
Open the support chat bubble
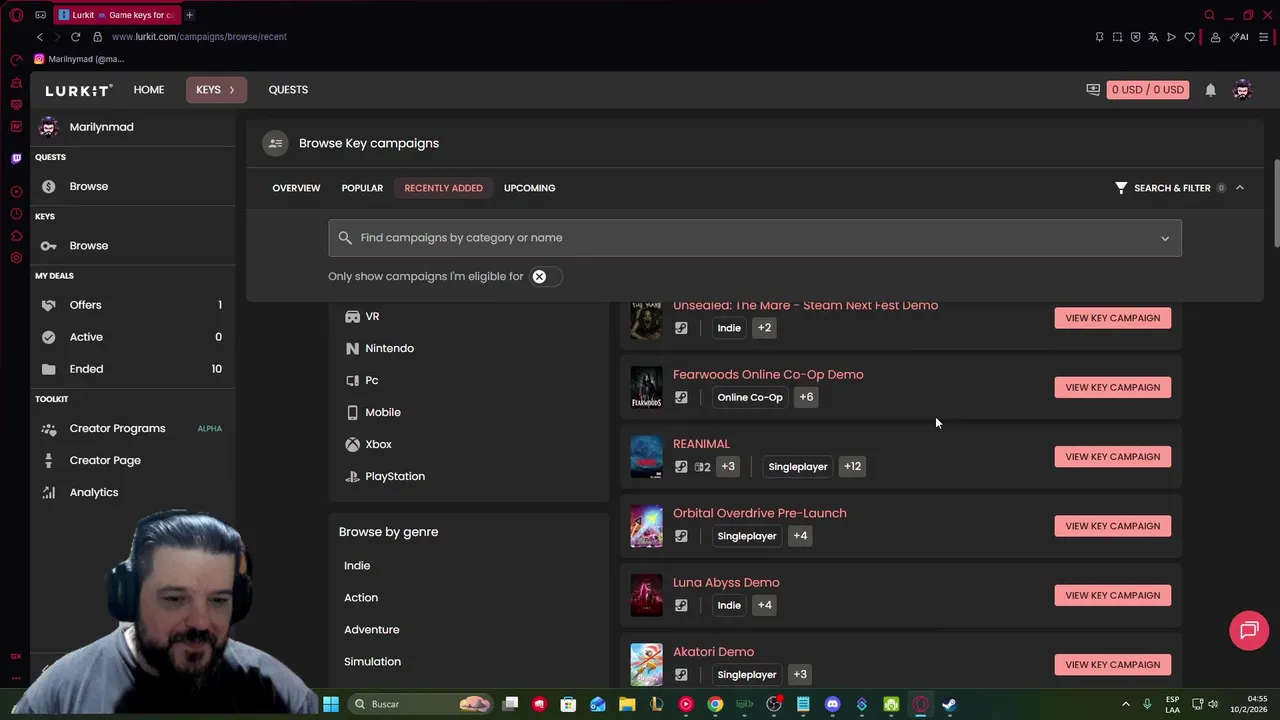tap(1249, 630)
